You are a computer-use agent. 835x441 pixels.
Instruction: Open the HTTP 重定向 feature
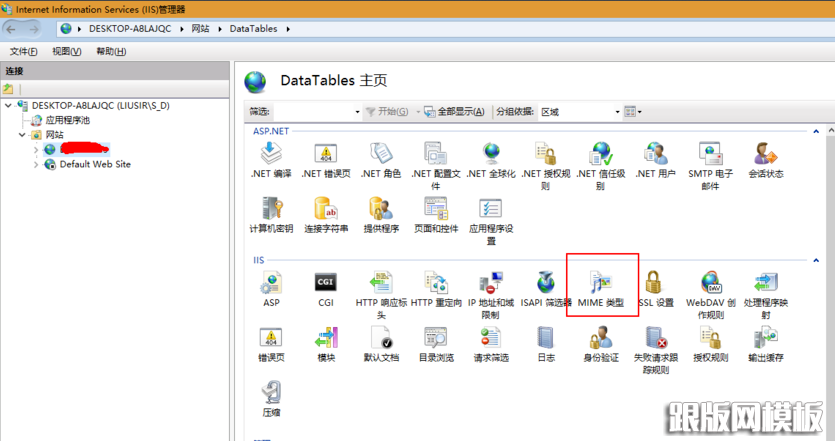tap(436, 289)
